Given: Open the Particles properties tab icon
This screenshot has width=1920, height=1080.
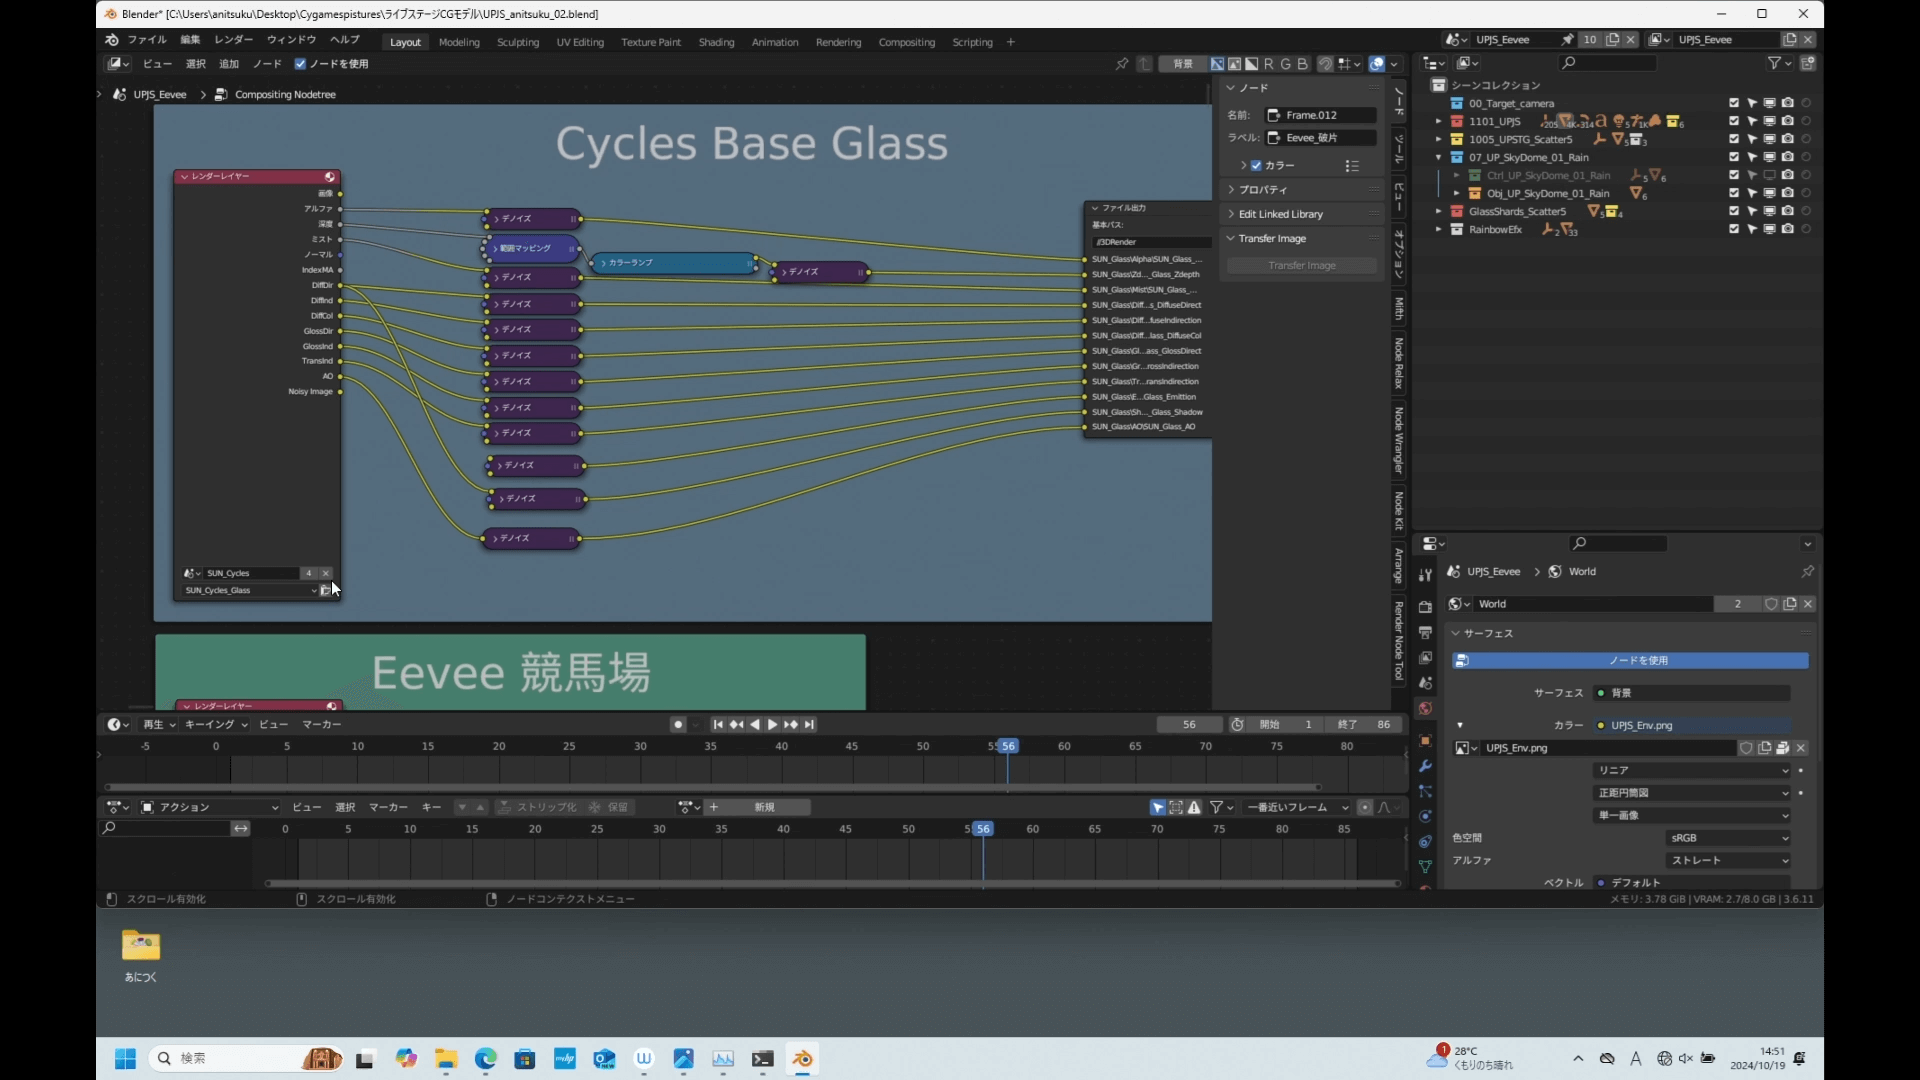Looking at the screenshot, I should [x=1425, y=791].
